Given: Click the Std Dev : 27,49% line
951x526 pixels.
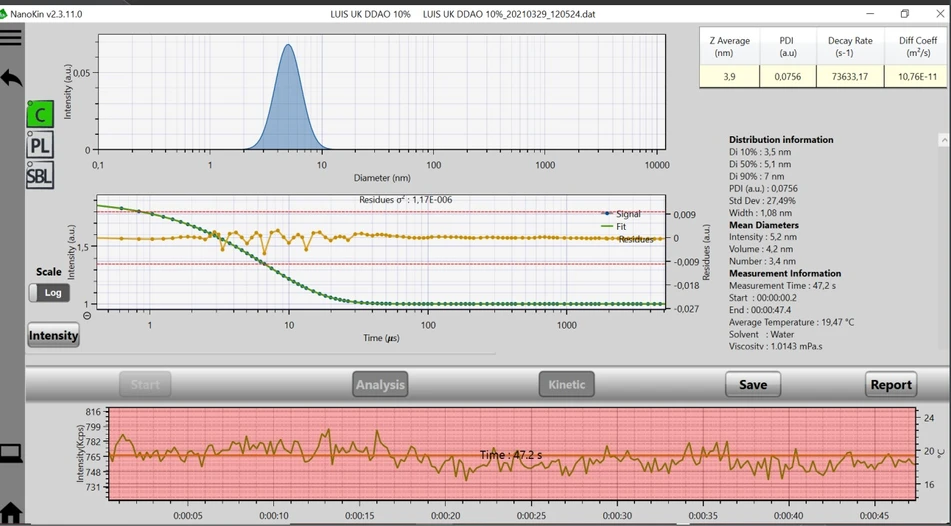Looking at the screenshot, I should 762,200.
